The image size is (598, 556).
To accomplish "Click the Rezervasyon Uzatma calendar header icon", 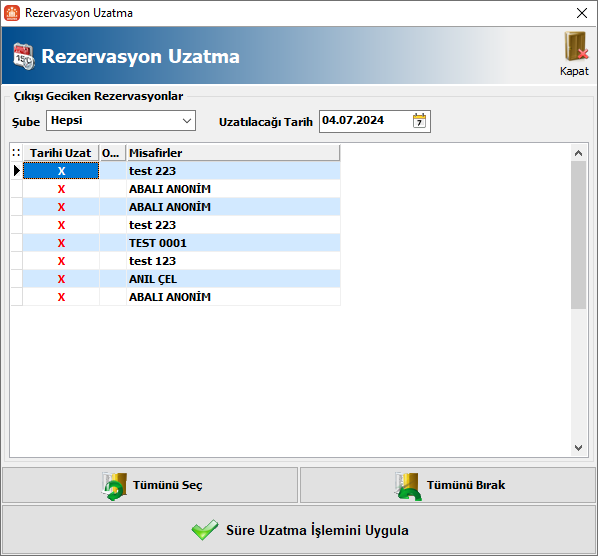I will click(x=23, y=56).
